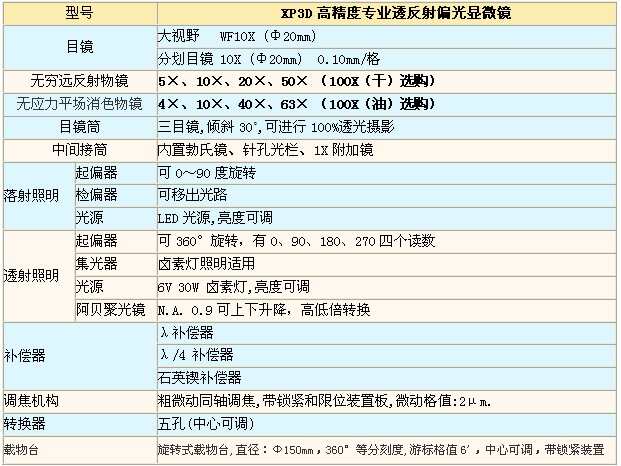Viewport: 621px width, 466px height.
Task: Click the 型号 header cell
Action: 78,12
